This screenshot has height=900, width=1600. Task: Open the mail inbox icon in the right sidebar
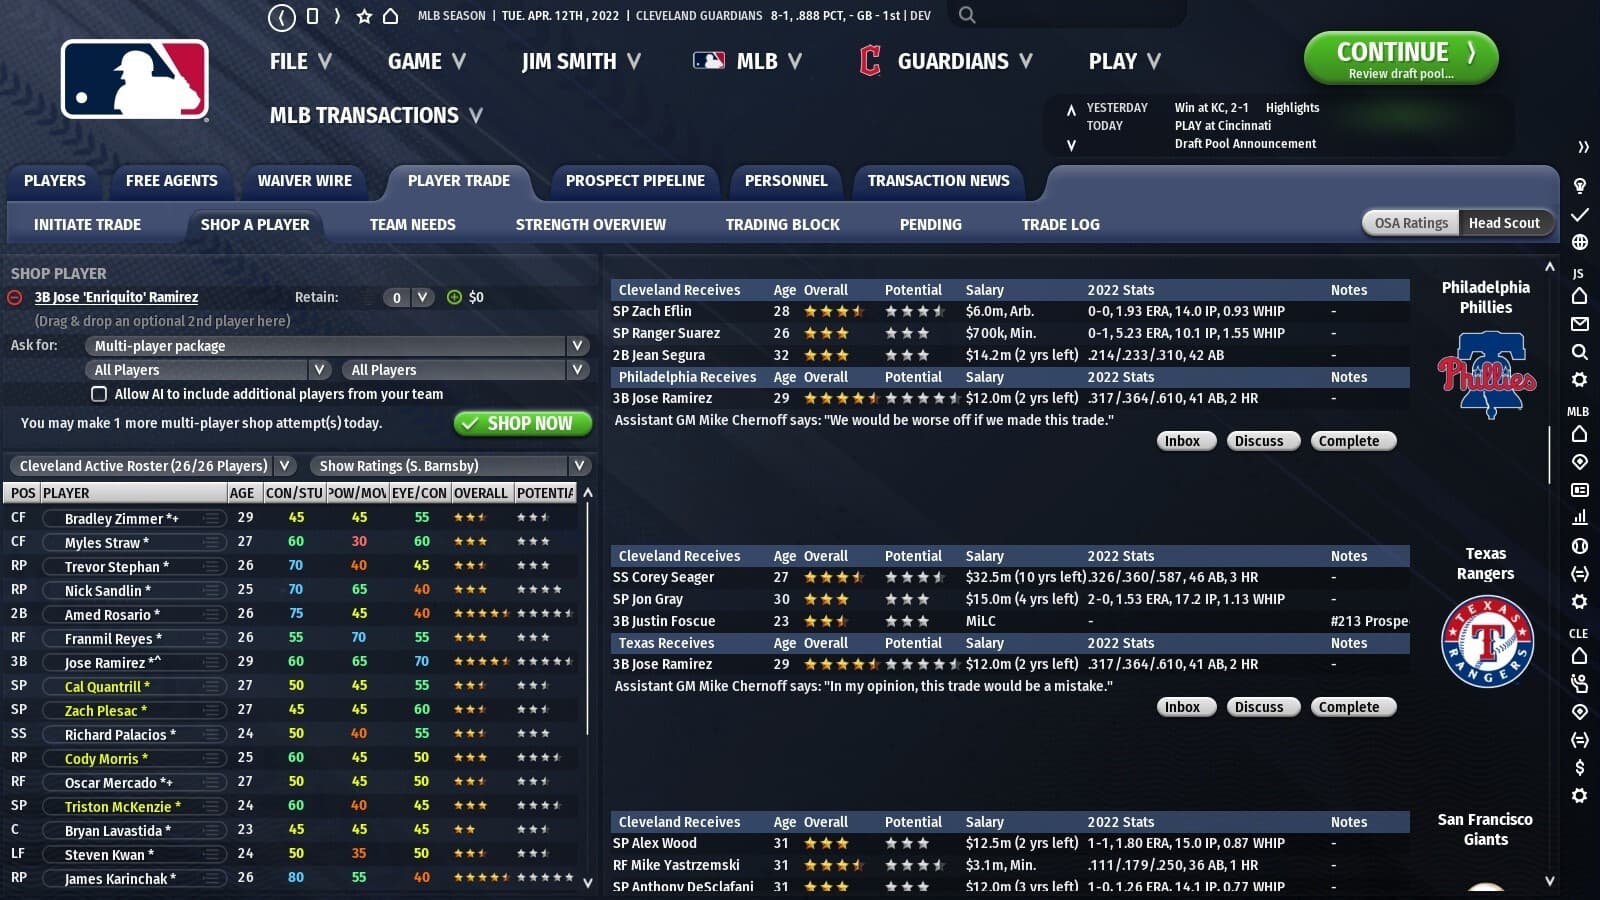pyautogui.click(x=1580, y=324)
